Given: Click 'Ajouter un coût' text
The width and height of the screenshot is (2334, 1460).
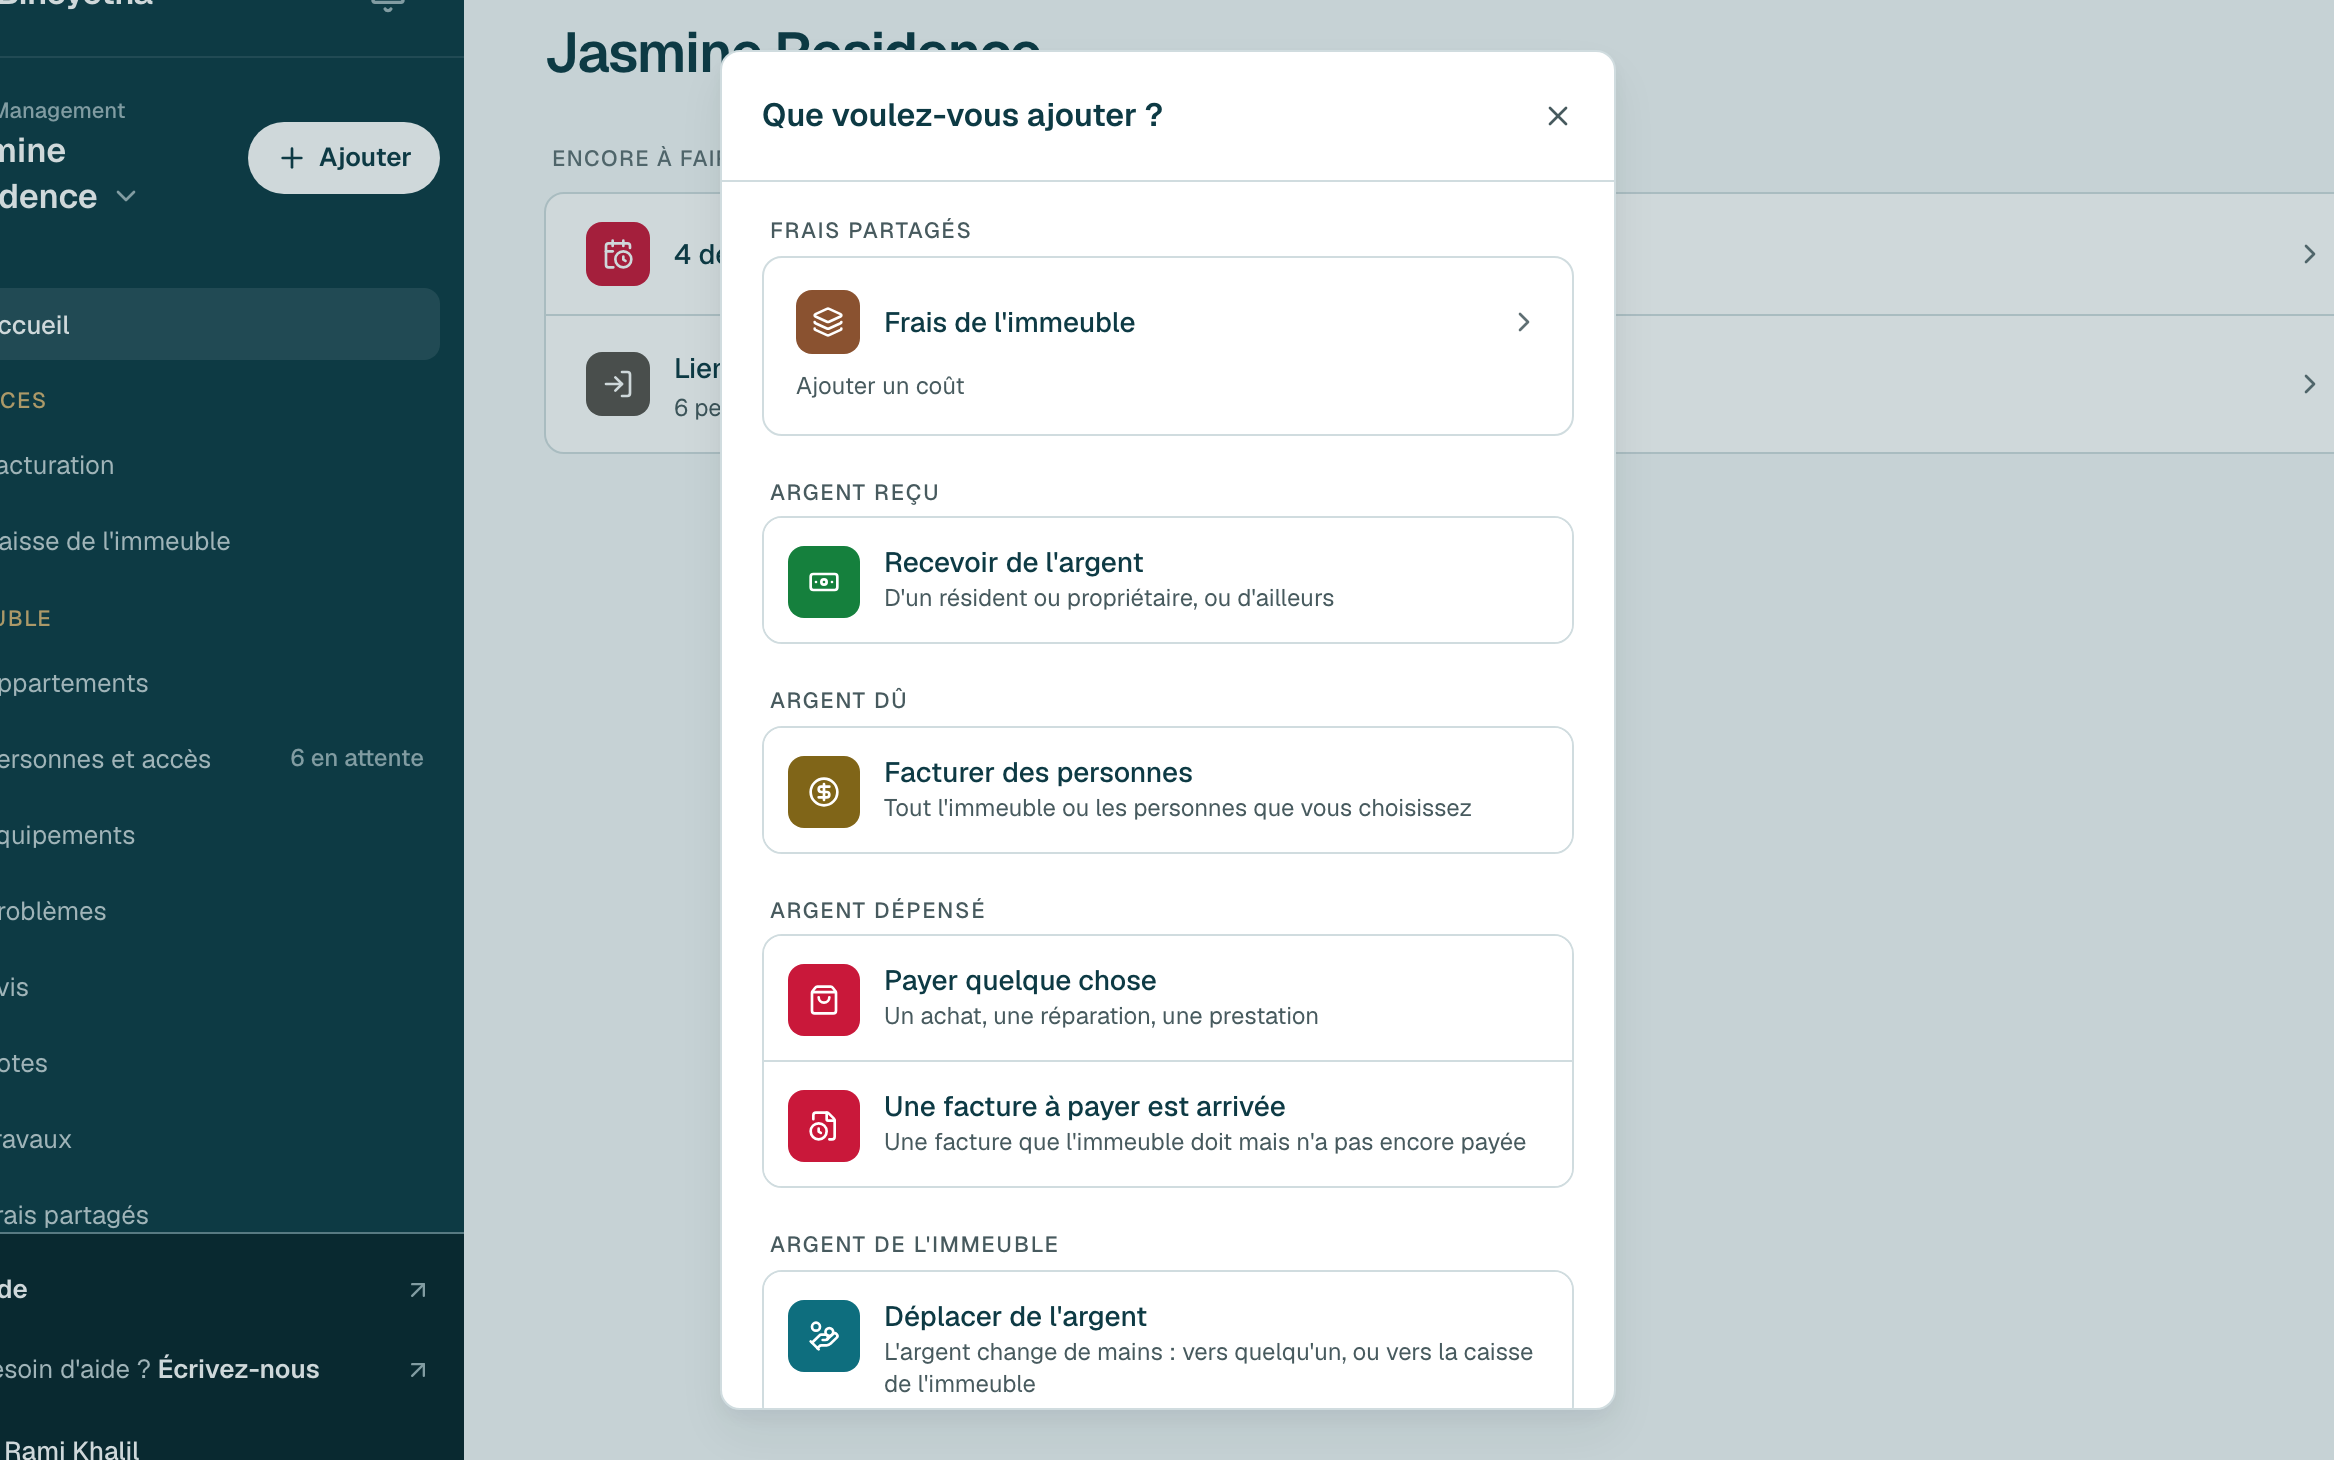Looking at the screenshot, I should click(880, 386).
